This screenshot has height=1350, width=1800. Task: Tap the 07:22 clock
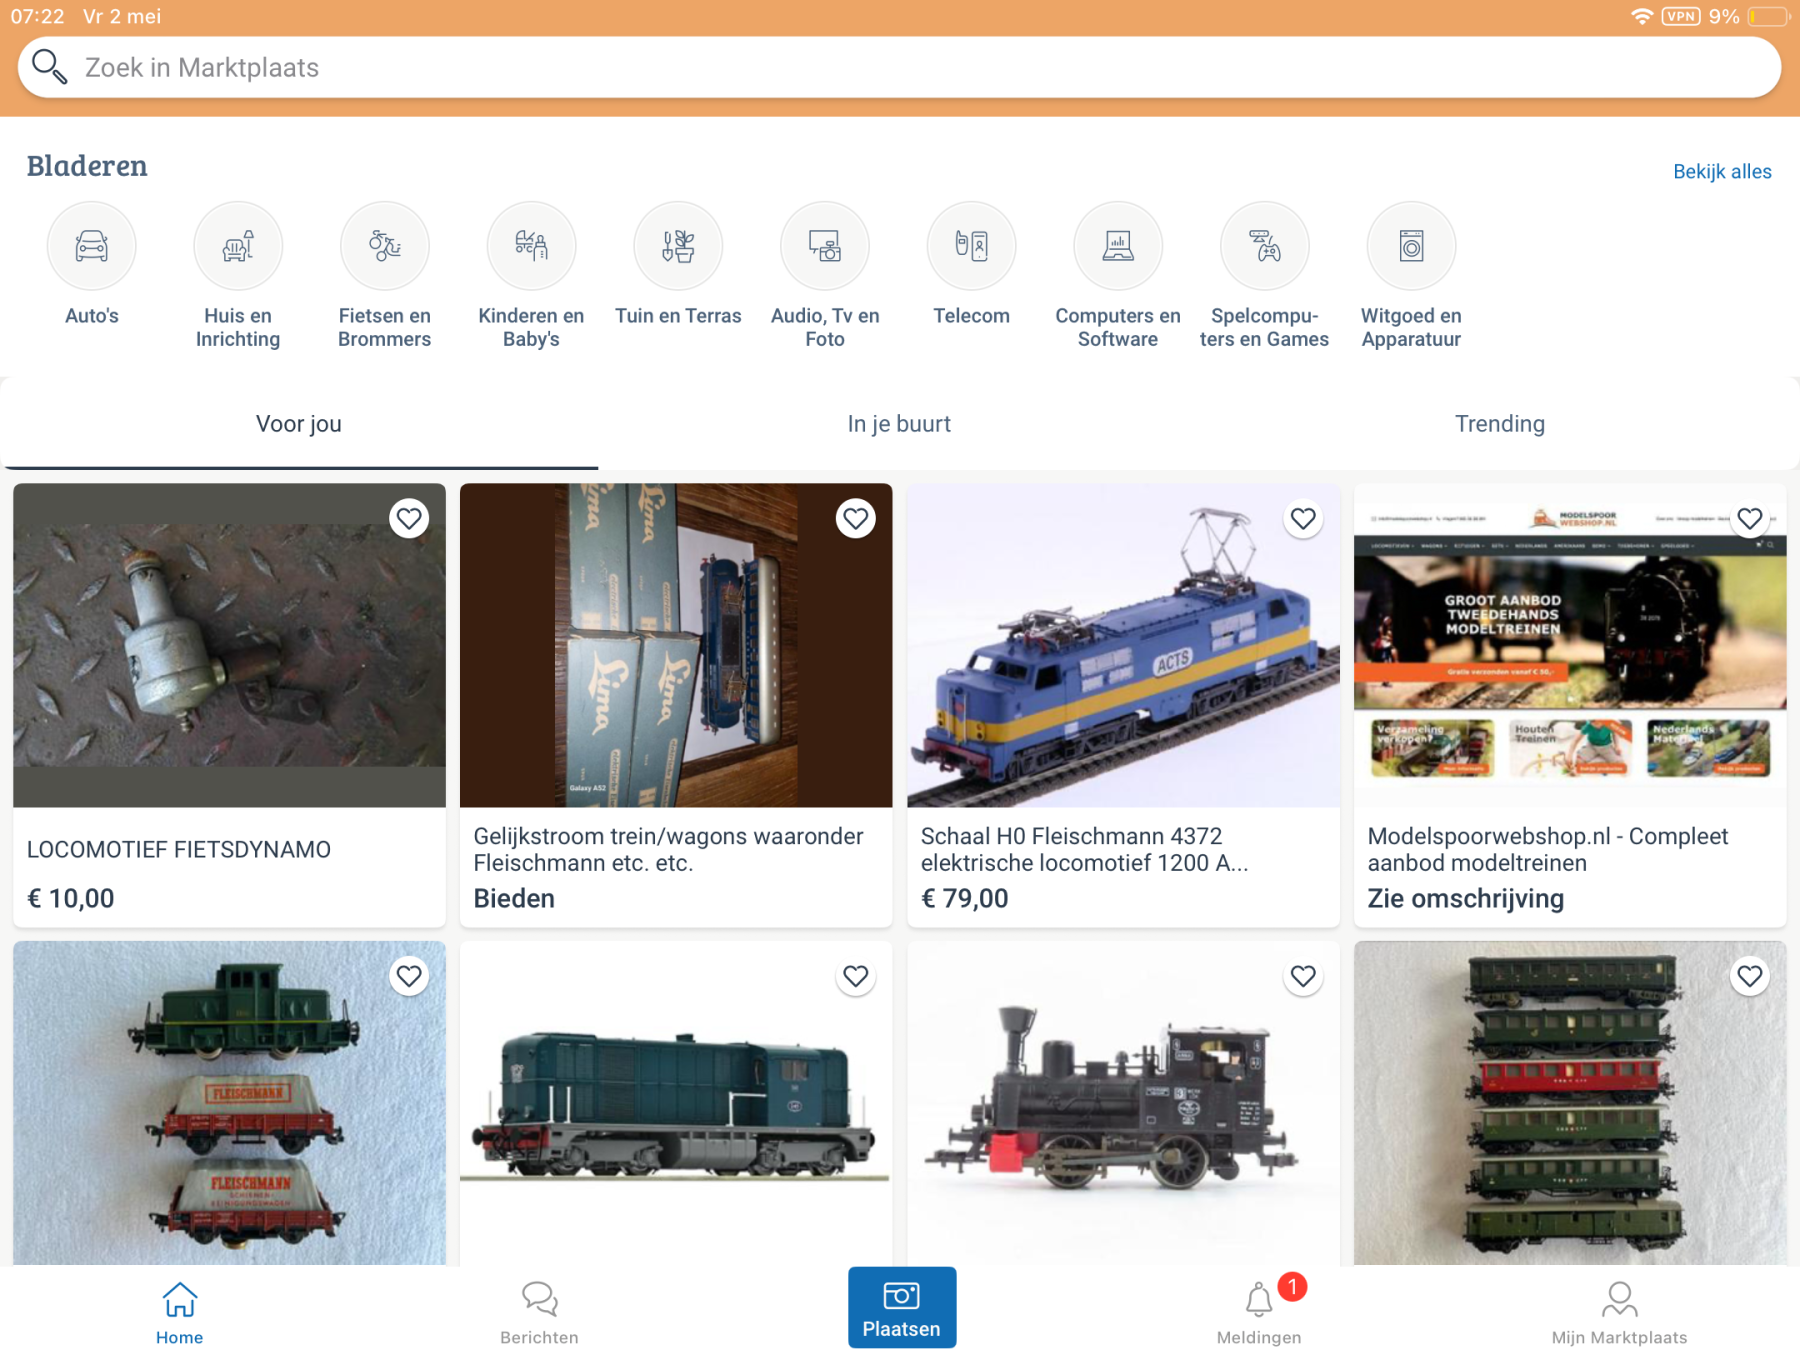(37, 16)
